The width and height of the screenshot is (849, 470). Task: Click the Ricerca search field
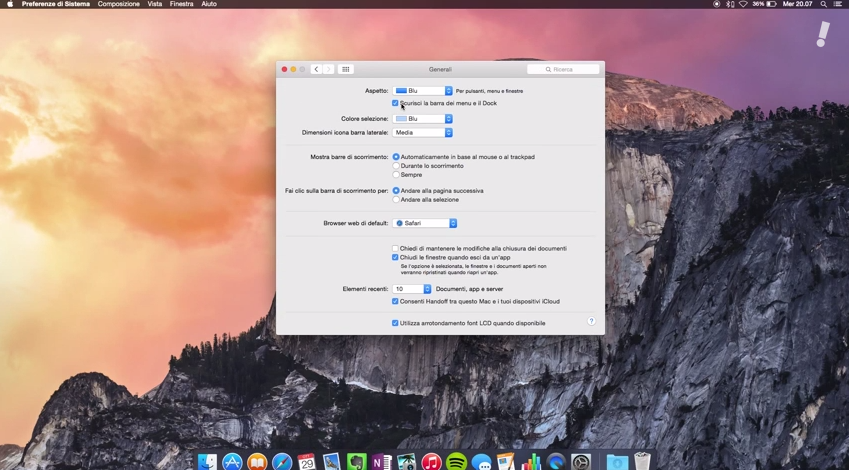564,69
